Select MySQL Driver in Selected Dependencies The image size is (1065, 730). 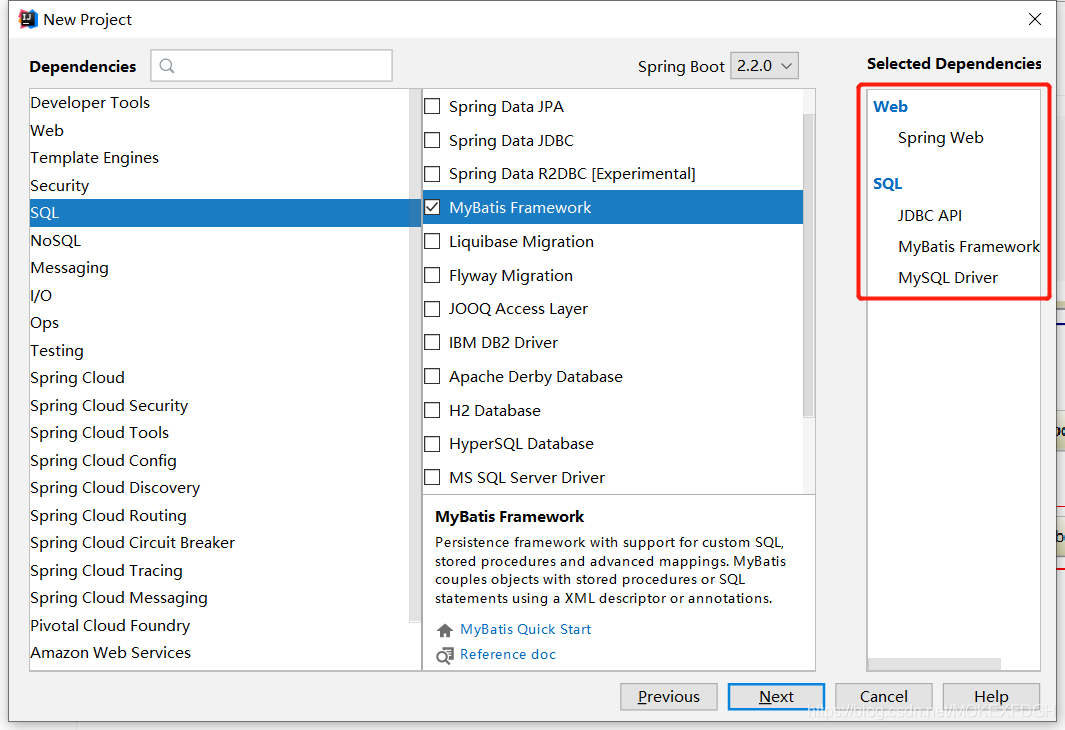(x=947, y=278)
